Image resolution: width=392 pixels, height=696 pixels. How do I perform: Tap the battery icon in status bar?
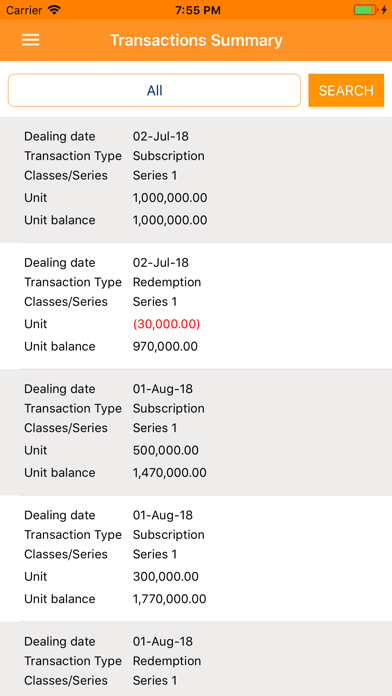point(365,10)
